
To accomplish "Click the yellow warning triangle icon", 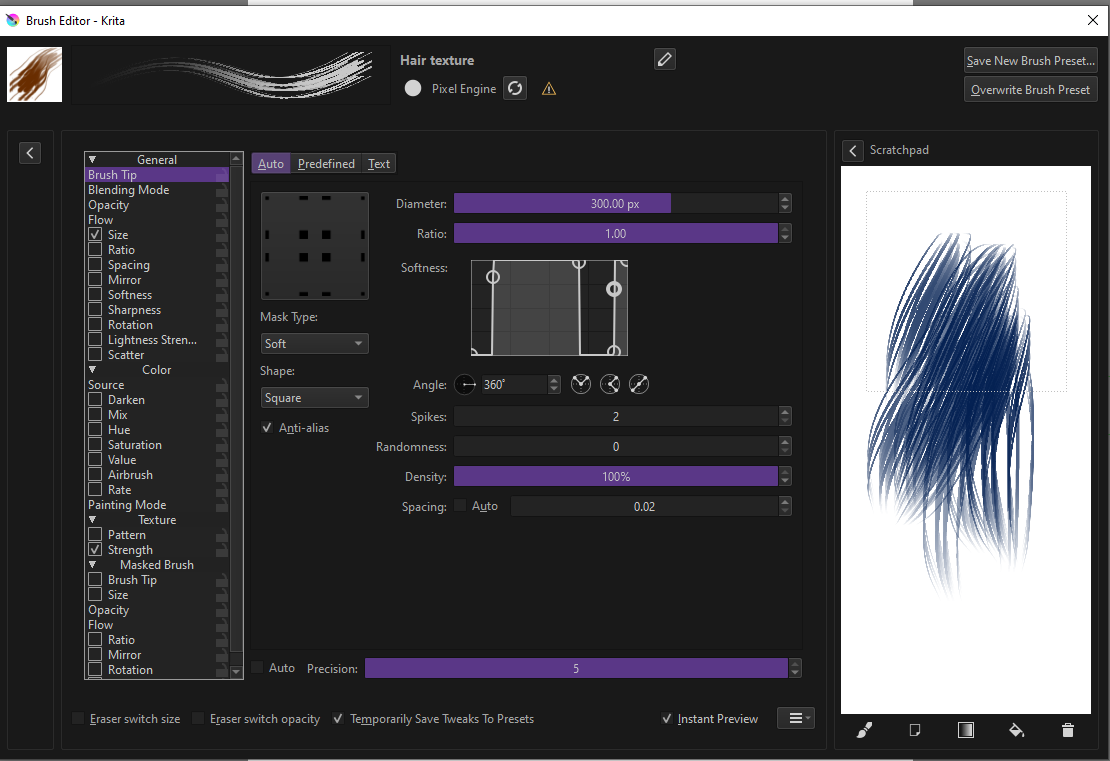I will coord(549,89).
